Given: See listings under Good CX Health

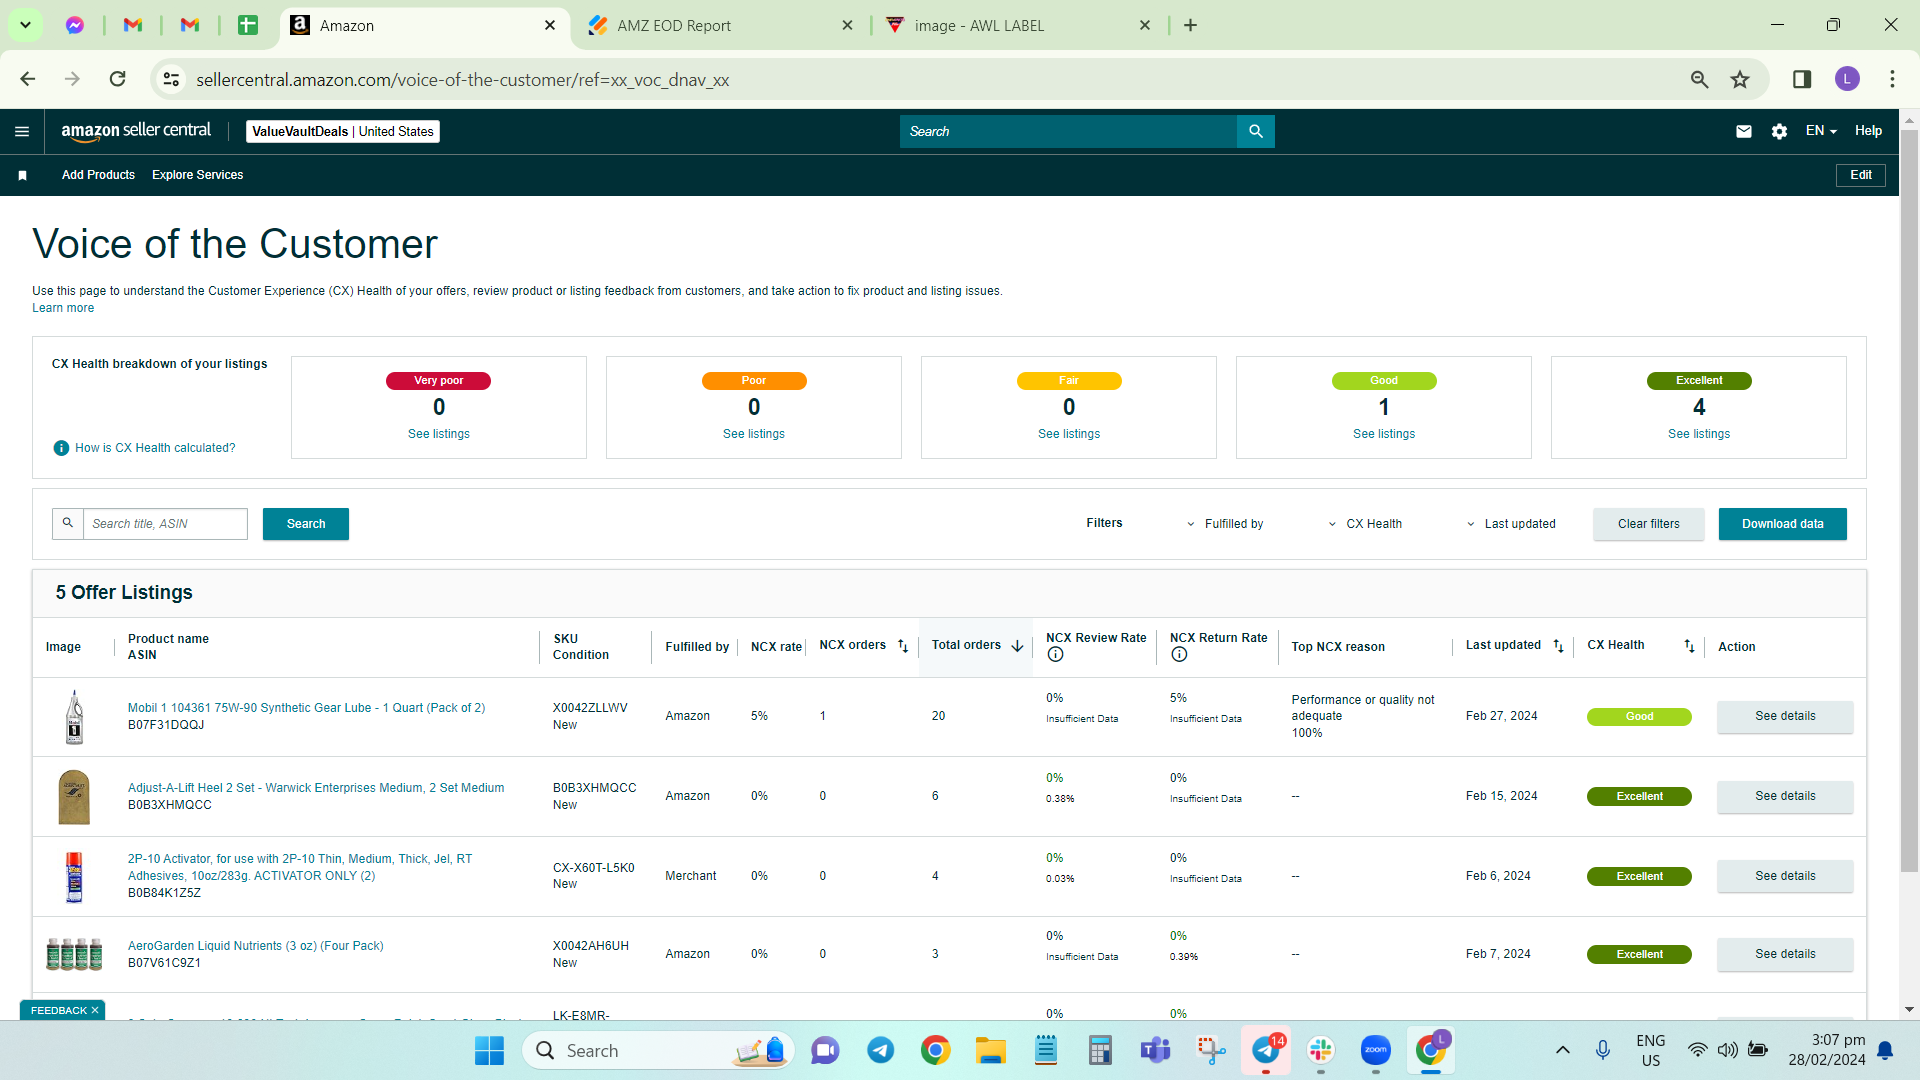Looking at the screenshot, I should click(1384, 434).
